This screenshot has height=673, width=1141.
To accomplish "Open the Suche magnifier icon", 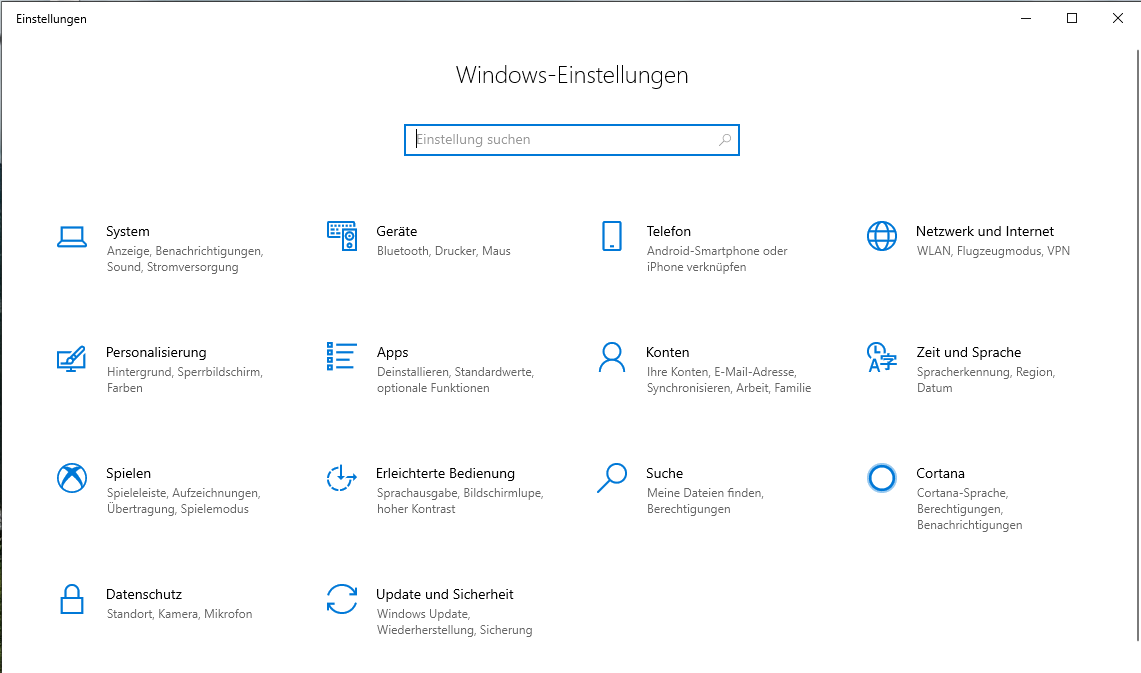I will [612, 478].
